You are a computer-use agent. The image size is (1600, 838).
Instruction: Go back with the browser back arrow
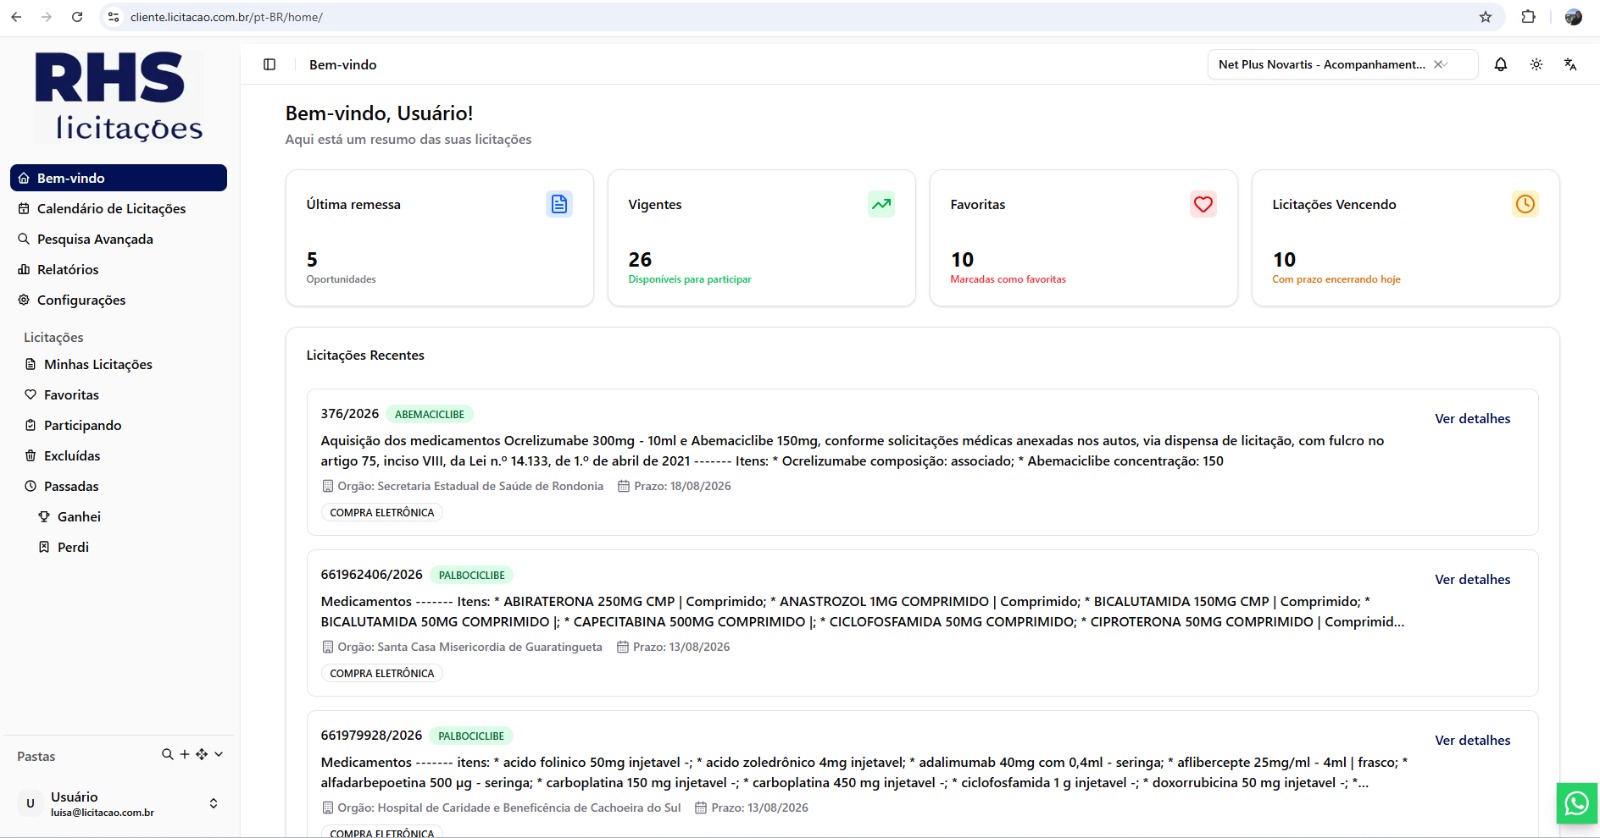(16, 17)
